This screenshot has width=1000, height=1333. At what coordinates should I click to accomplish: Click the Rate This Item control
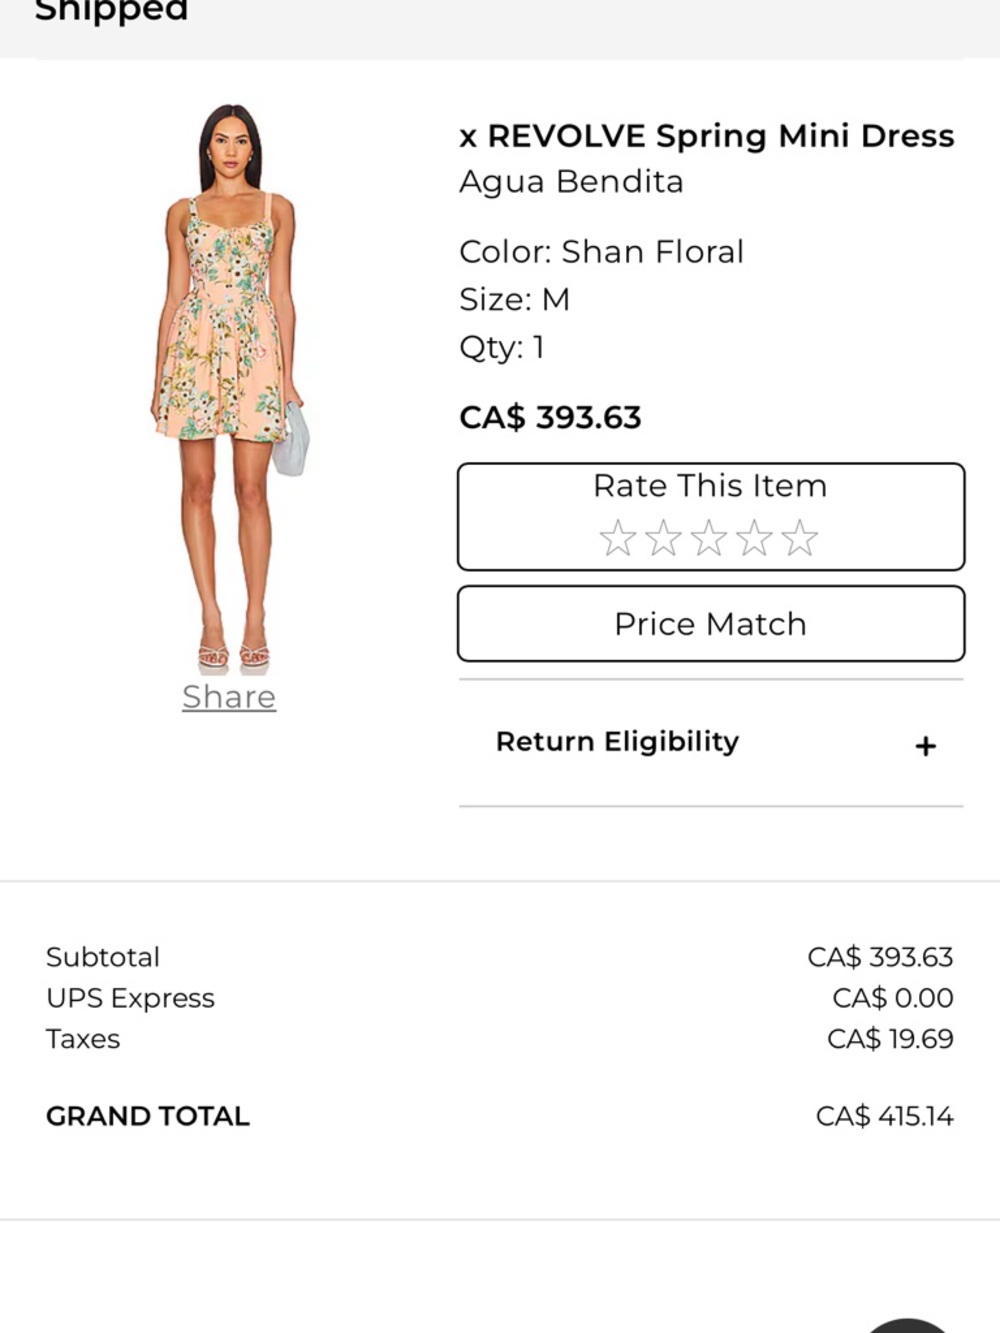pyautogui.click(x=710, y=486)
